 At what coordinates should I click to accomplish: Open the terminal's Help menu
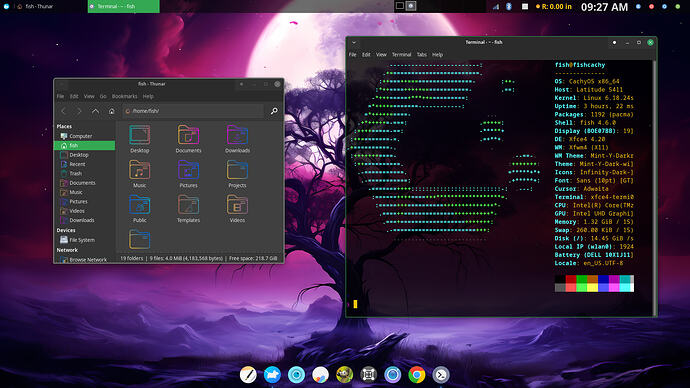point(437,55)
